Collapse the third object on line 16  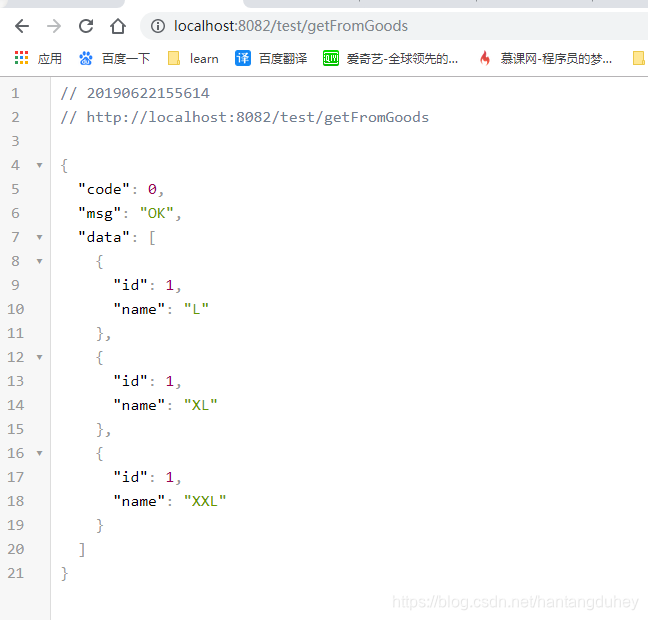(40, 453)
